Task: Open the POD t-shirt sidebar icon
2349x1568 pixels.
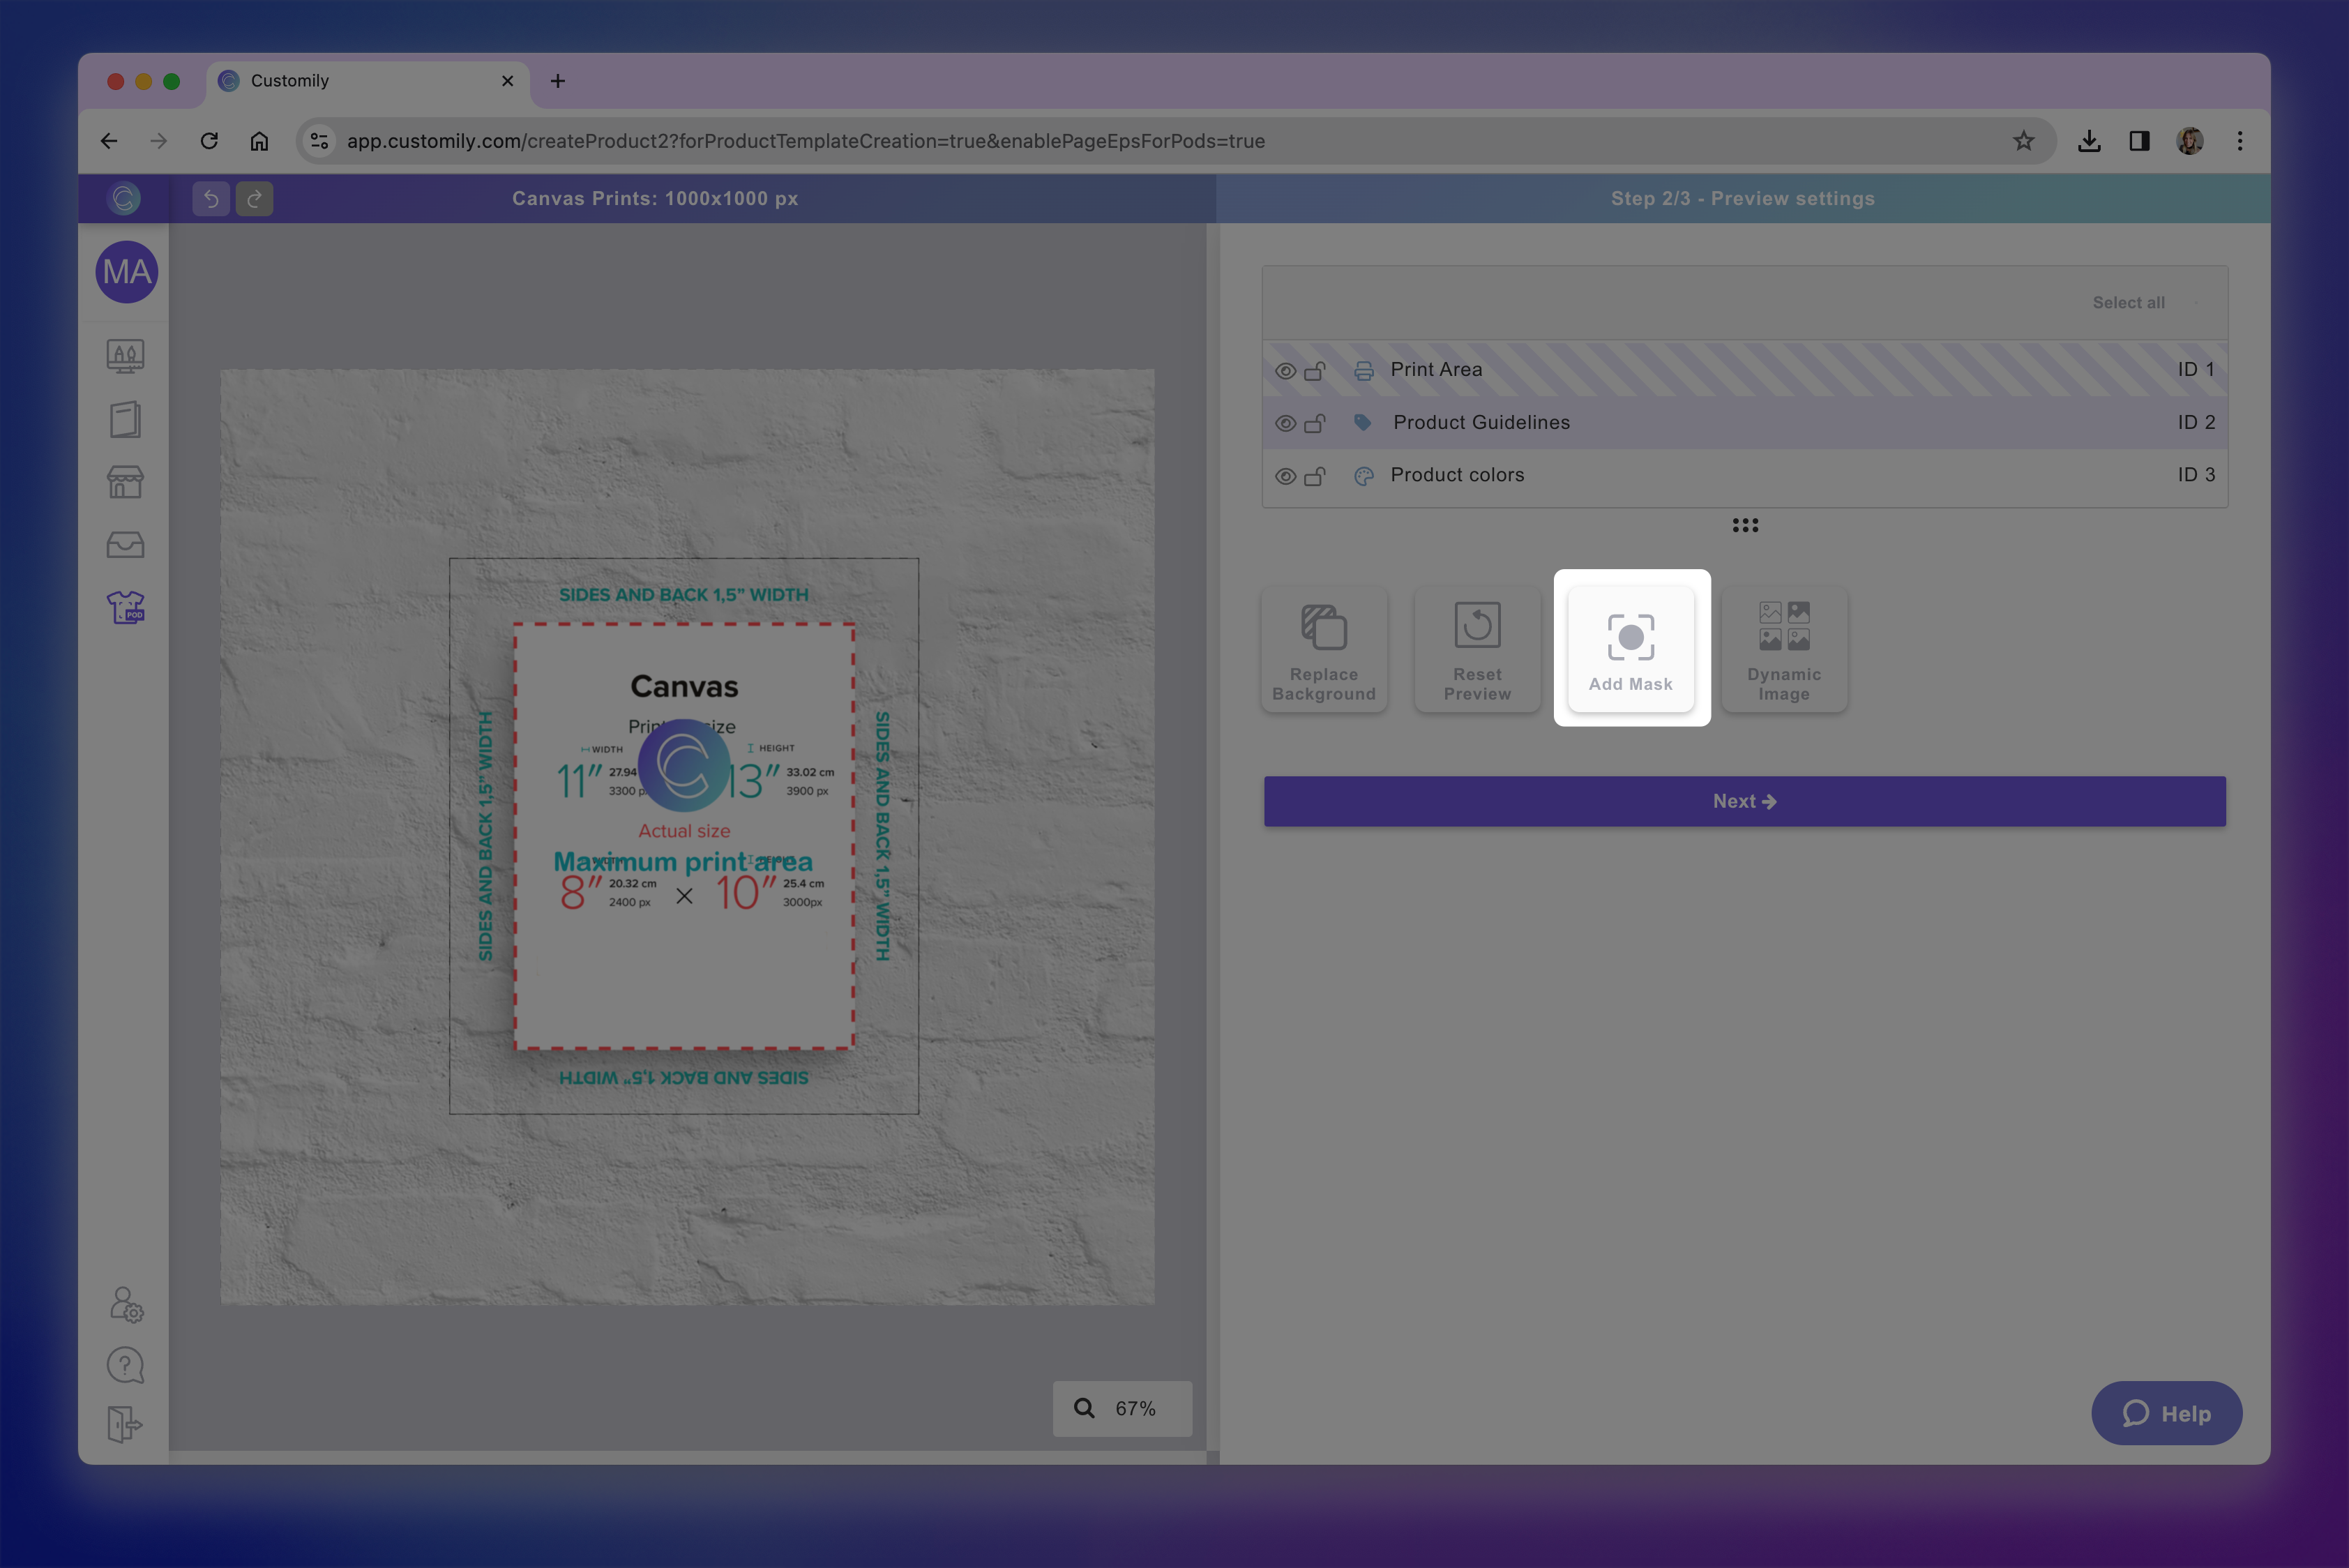Action: point(126,607)
